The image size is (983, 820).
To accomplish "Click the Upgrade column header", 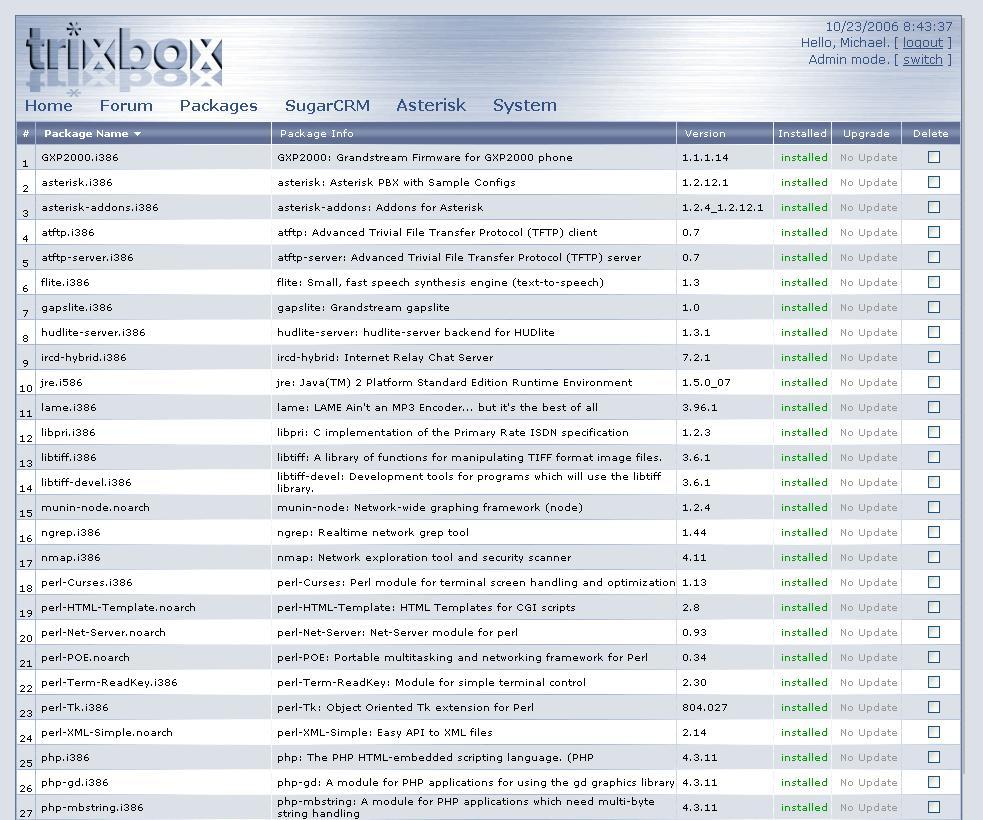I will [865, 133].
